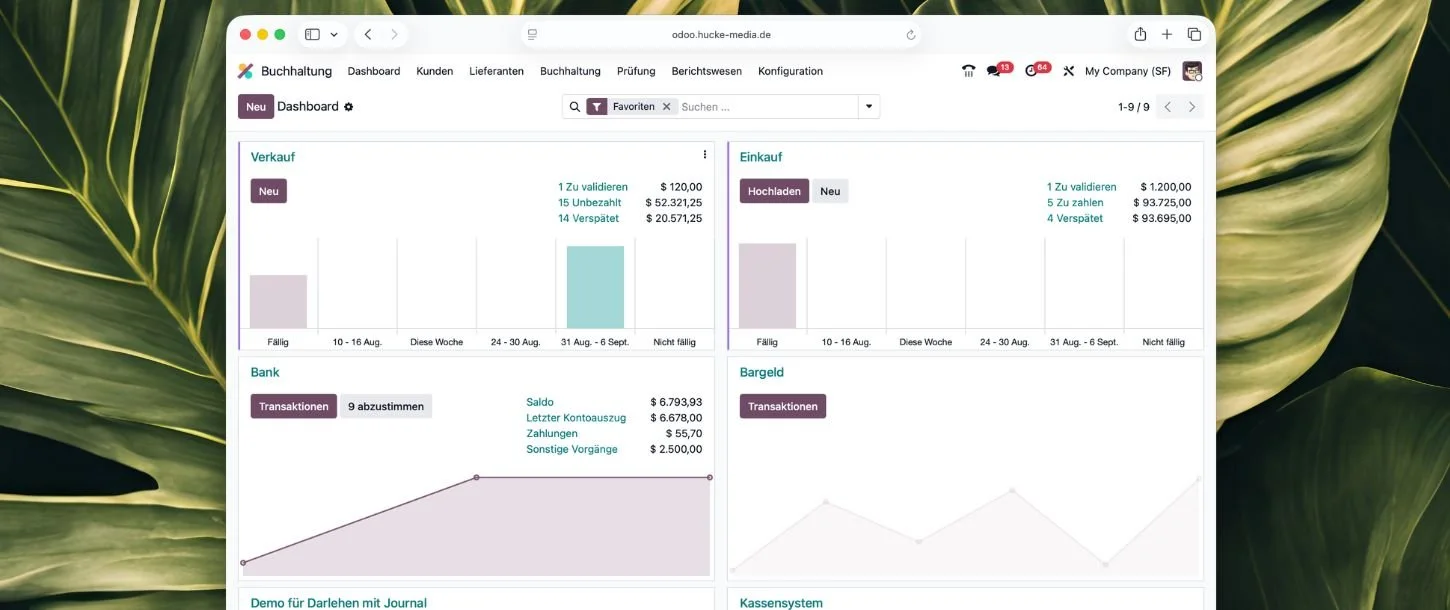Open the user avatar menu

coord(1192,71)
